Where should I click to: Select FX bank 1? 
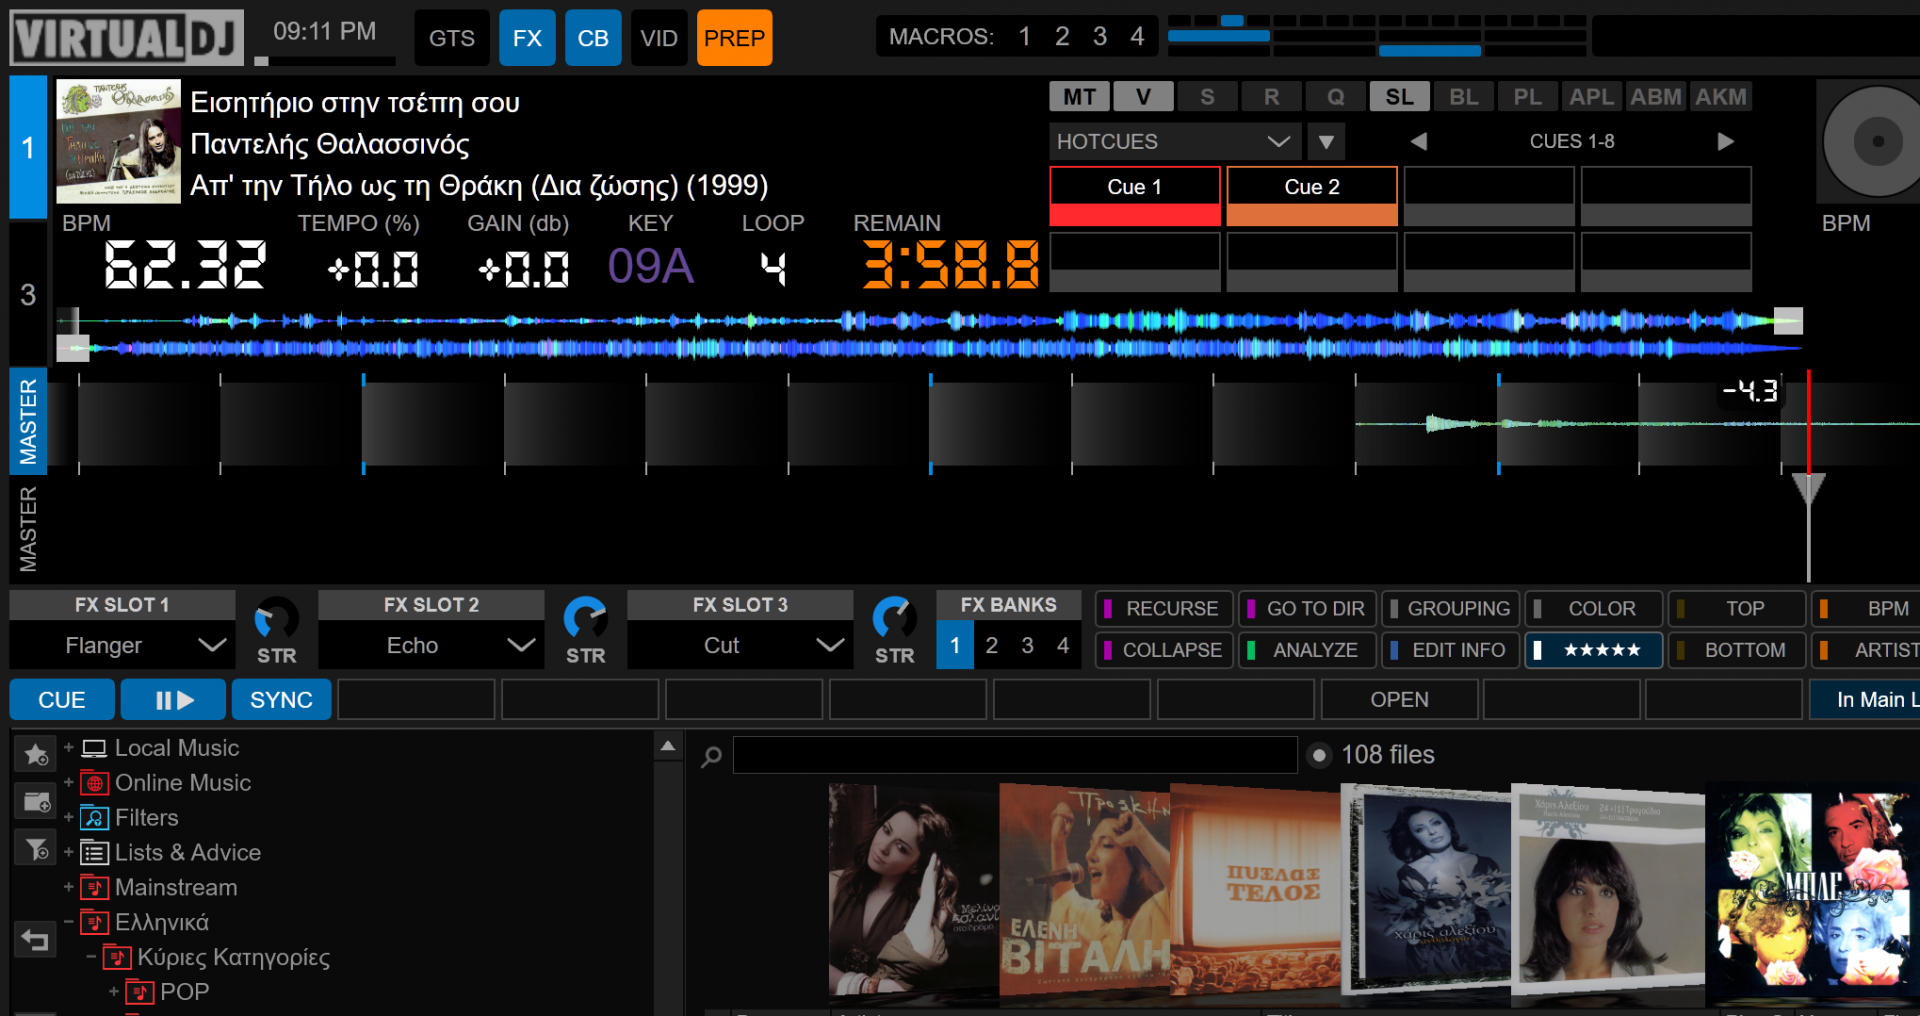(x=955, y=645)
